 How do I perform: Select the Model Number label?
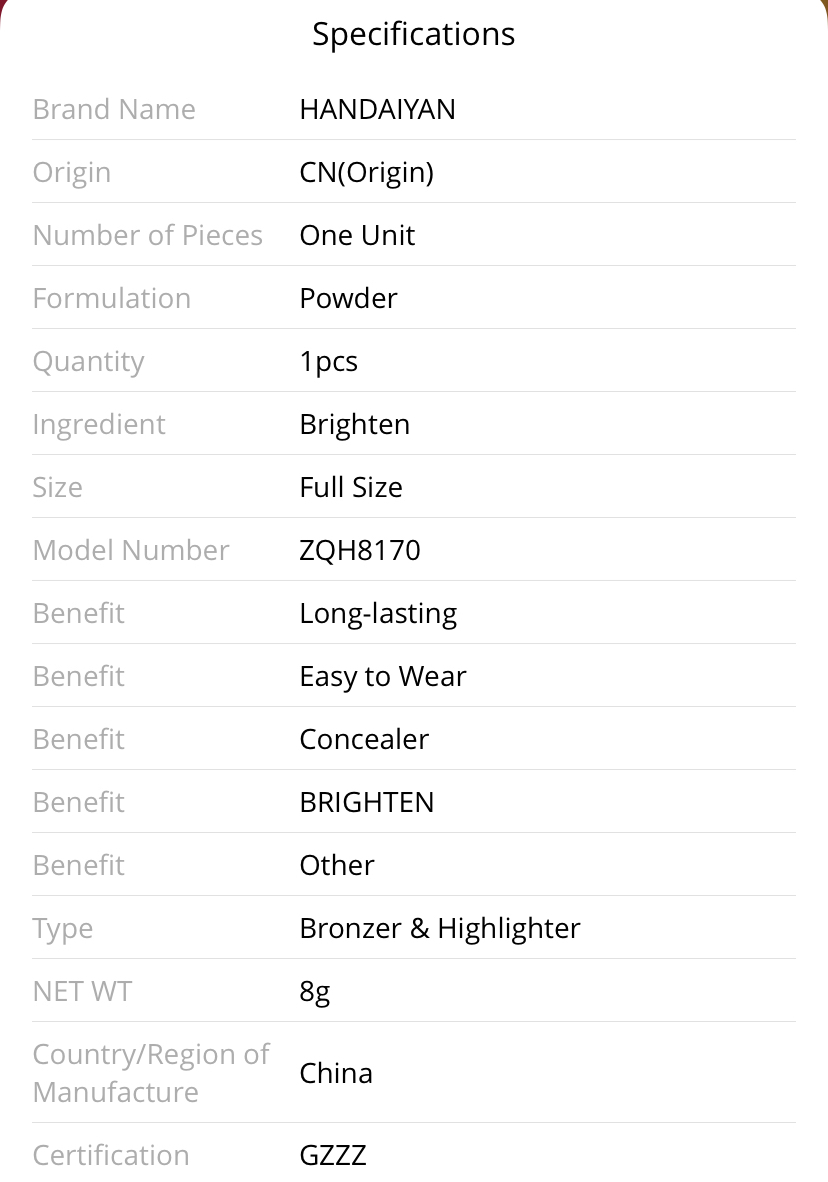point(130,550)
